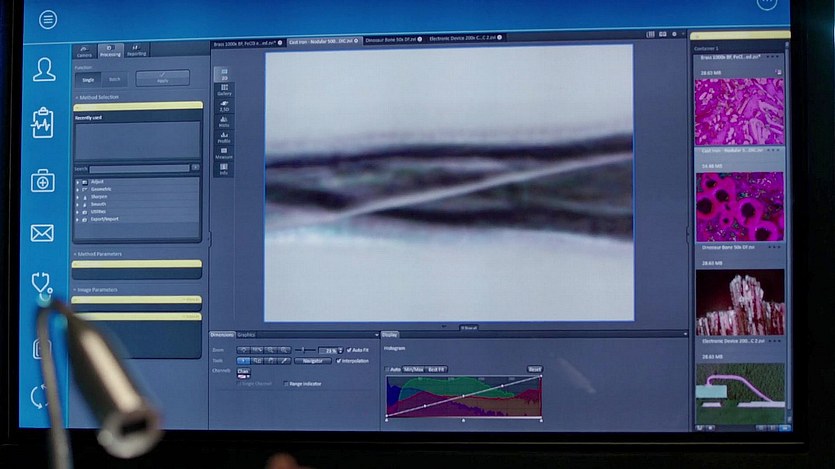Click the Navigator button
835x469 pixels.
[313, 360]
